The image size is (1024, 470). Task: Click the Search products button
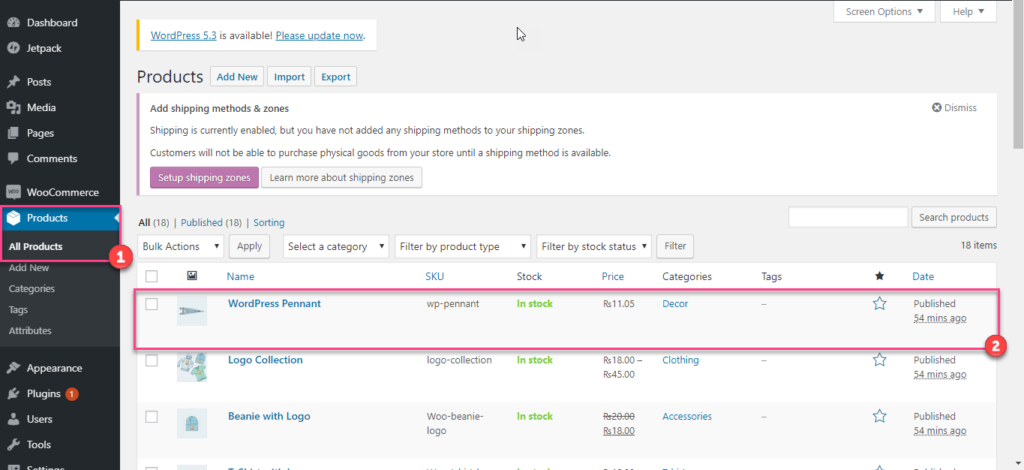click(953, 217)
